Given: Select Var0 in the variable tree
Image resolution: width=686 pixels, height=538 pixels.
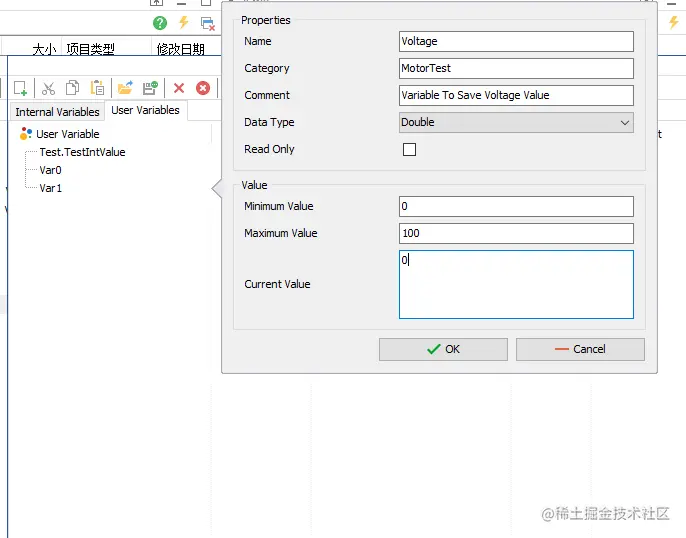Looking at the screenshot, I should click(50, 170).
